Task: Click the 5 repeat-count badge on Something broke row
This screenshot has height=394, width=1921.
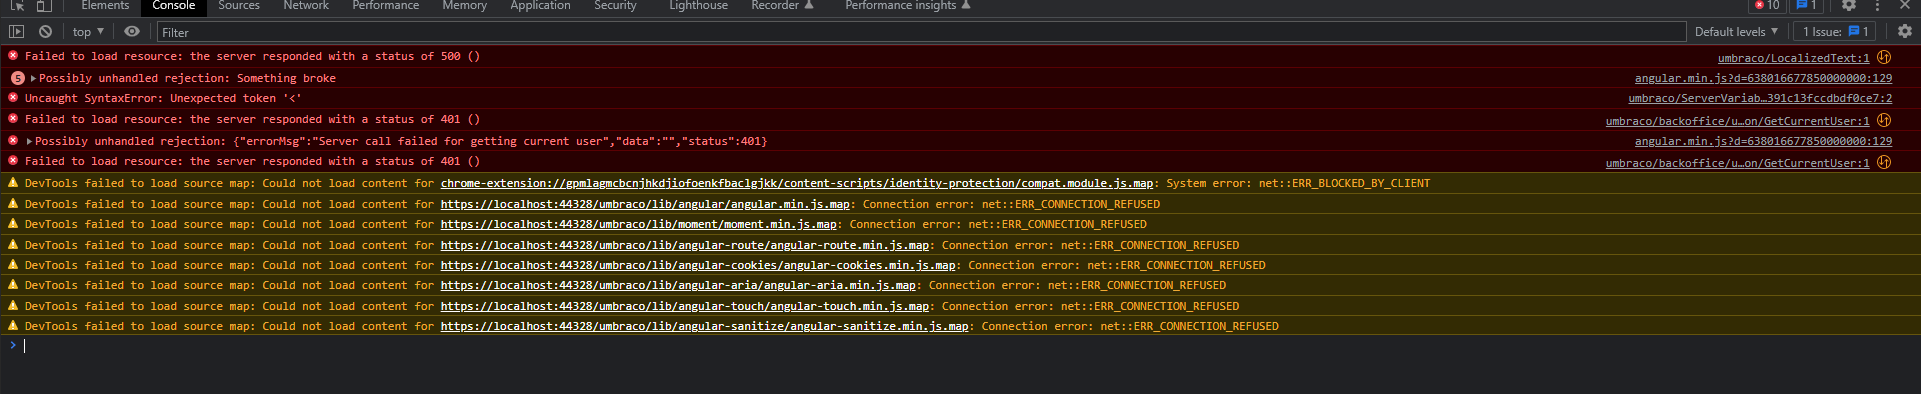Action: [18, 78]
